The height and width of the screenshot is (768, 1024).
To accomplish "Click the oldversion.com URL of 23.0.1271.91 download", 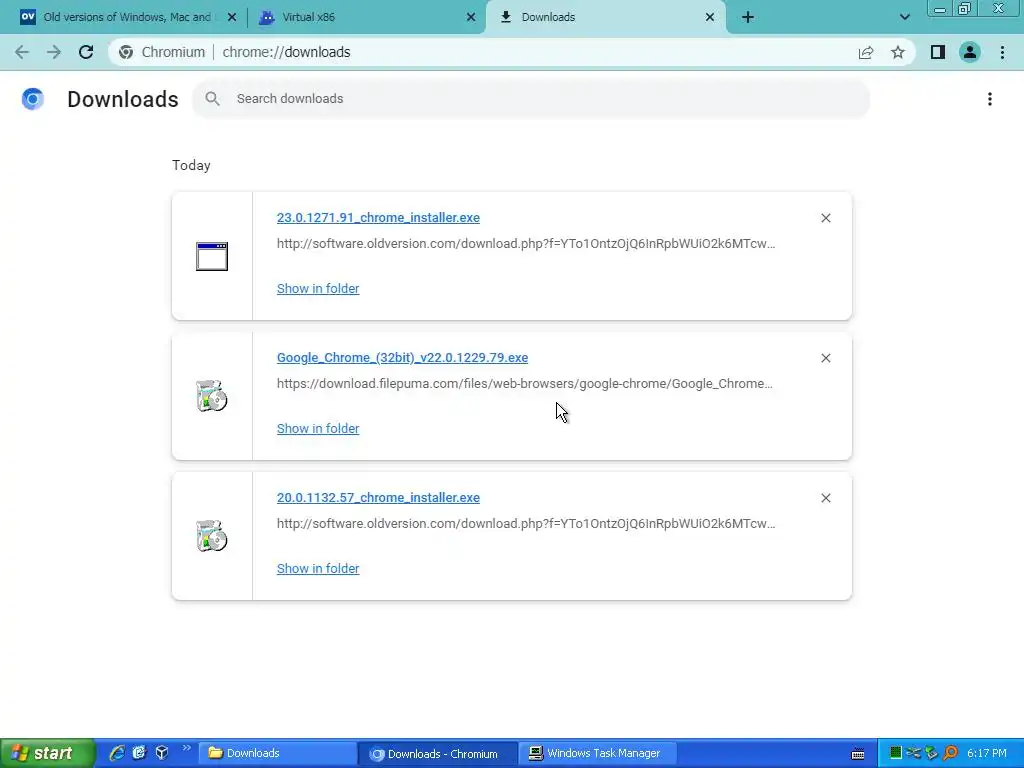I will pyautogui.click(x=526, y=244).
